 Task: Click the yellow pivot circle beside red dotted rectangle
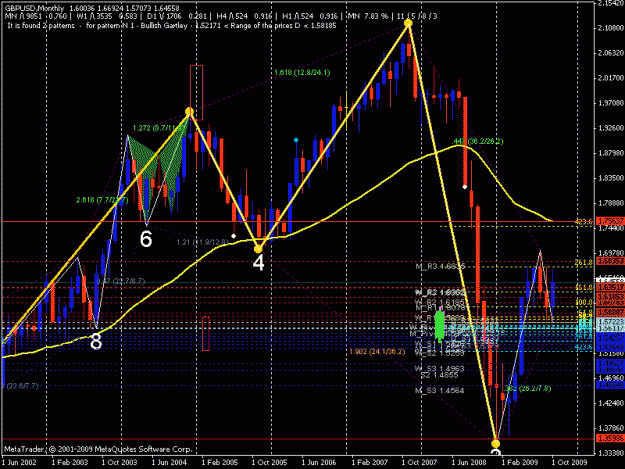point(189,112)
